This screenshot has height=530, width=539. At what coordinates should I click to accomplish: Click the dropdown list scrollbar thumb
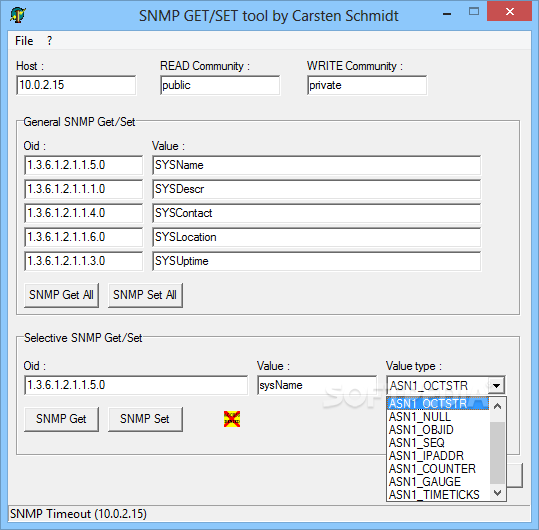(497, 453)
